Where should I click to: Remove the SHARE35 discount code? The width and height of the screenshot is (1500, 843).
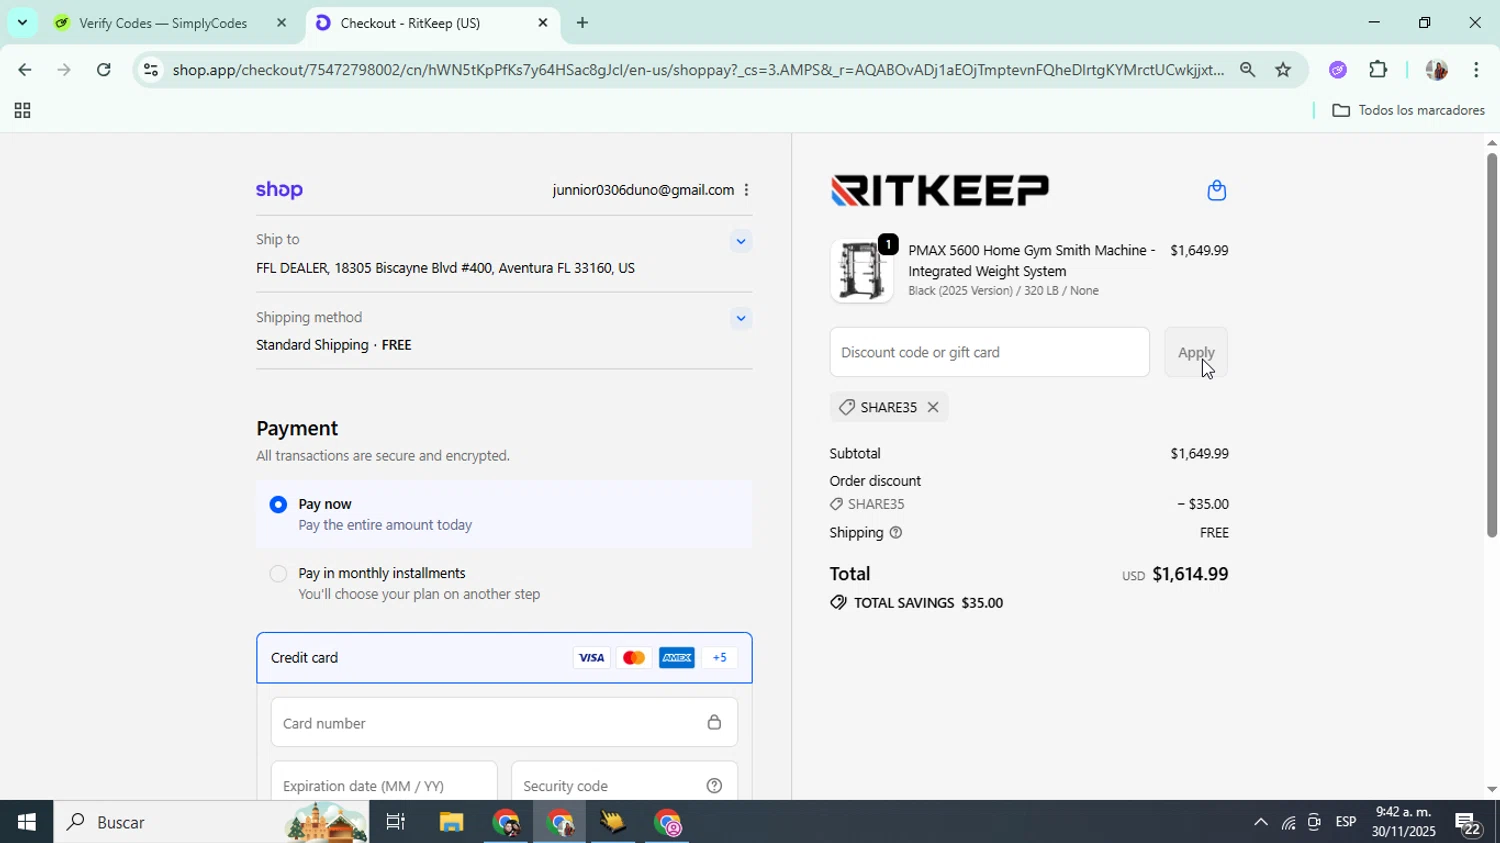coord(932,407)
